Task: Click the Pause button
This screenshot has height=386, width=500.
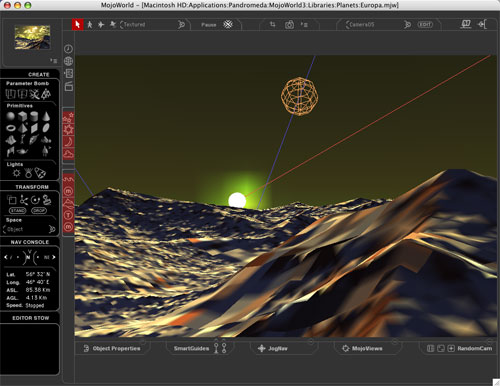Action: pos(209,25)
